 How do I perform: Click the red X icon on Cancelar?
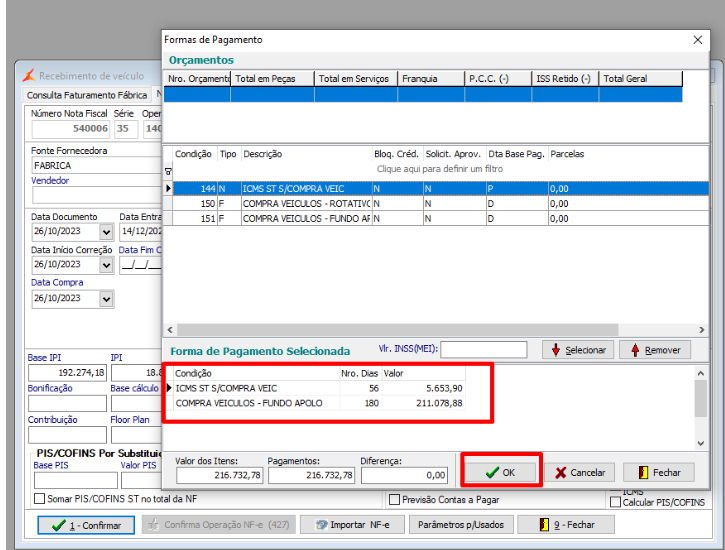click(560, 472)
